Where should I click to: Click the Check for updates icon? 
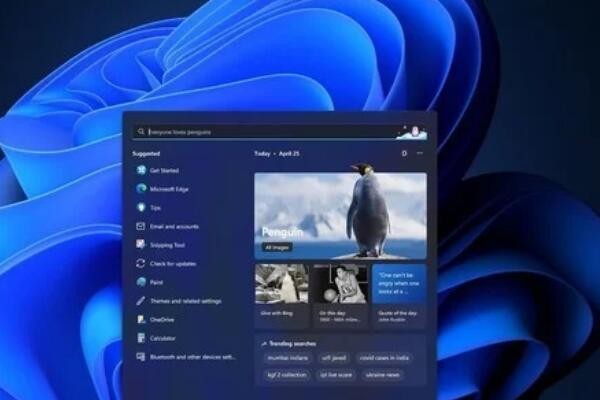tap(141, 263)
